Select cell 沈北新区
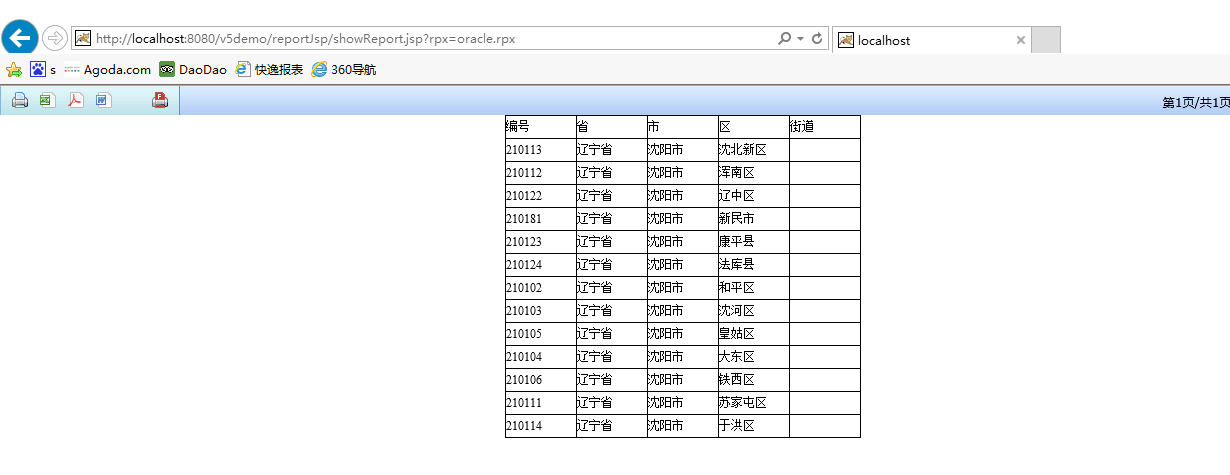Image resolution: width=1230 pixels, height=475 pixels. coord(754,150)
